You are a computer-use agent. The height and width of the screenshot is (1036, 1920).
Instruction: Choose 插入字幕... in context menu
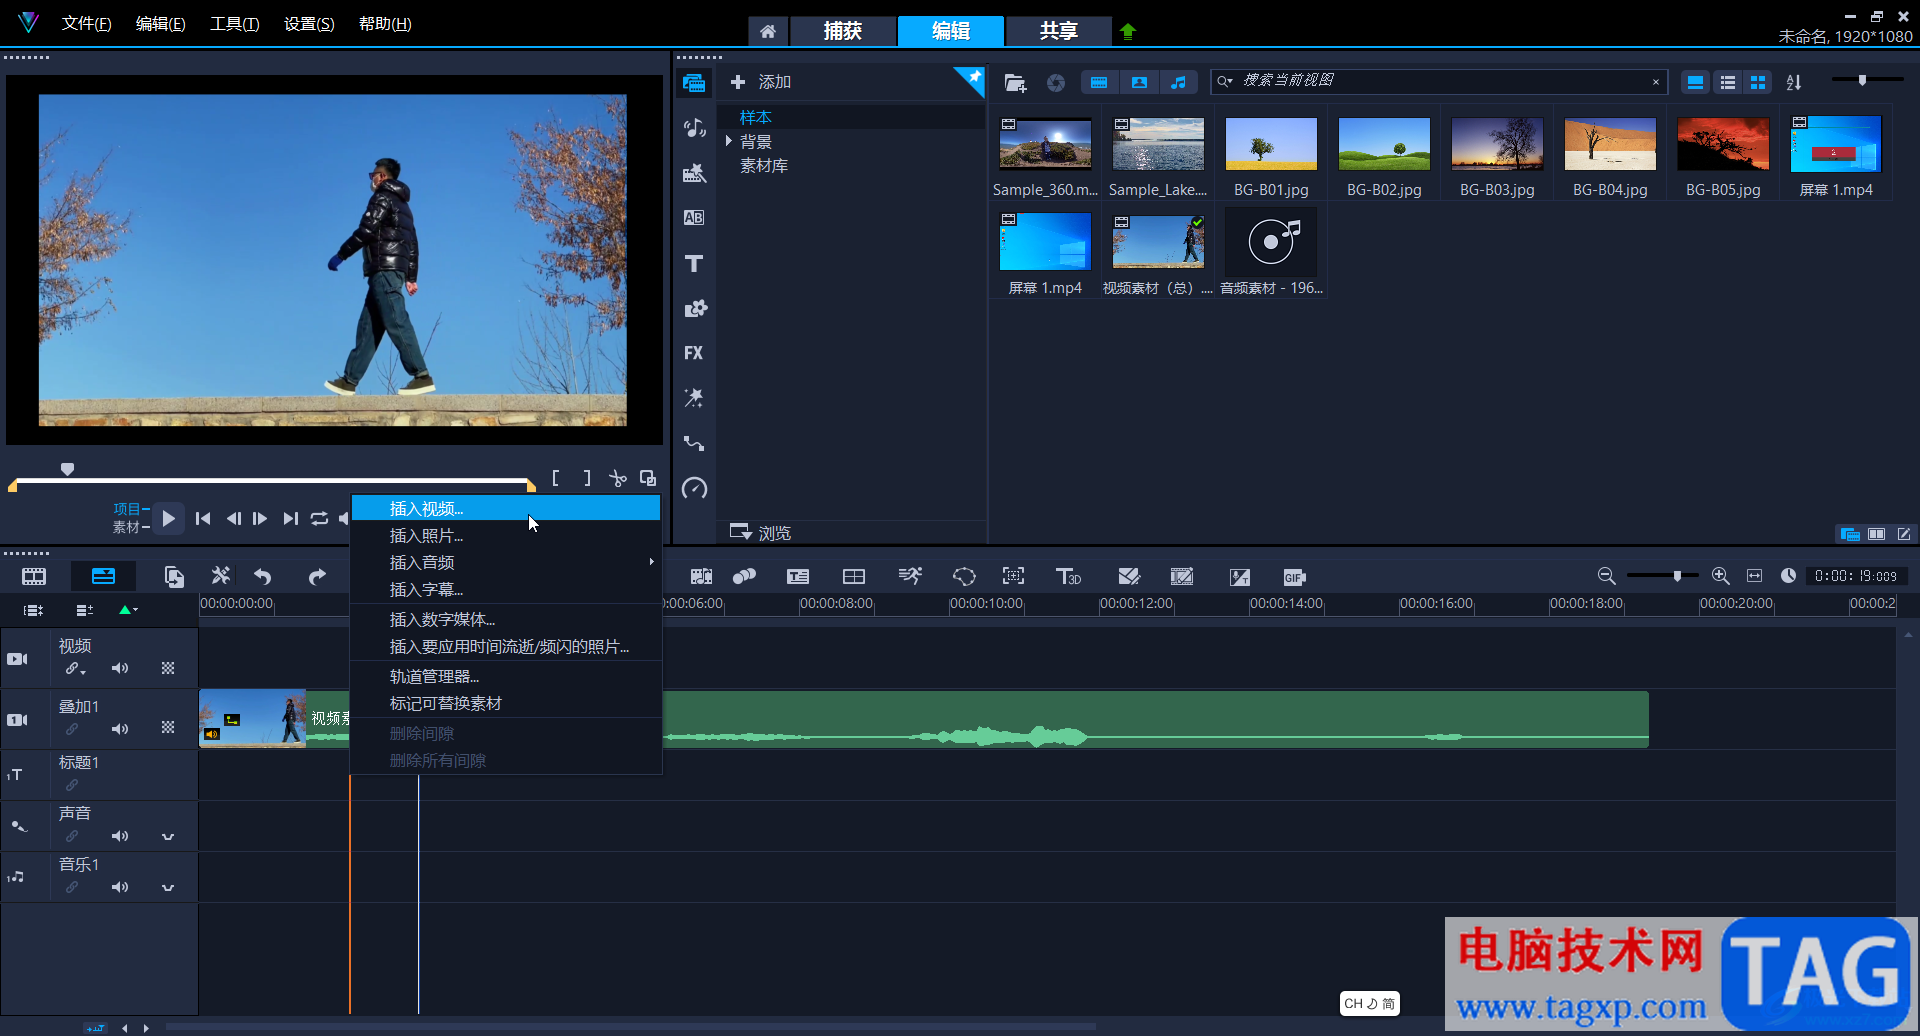[506, 589]
